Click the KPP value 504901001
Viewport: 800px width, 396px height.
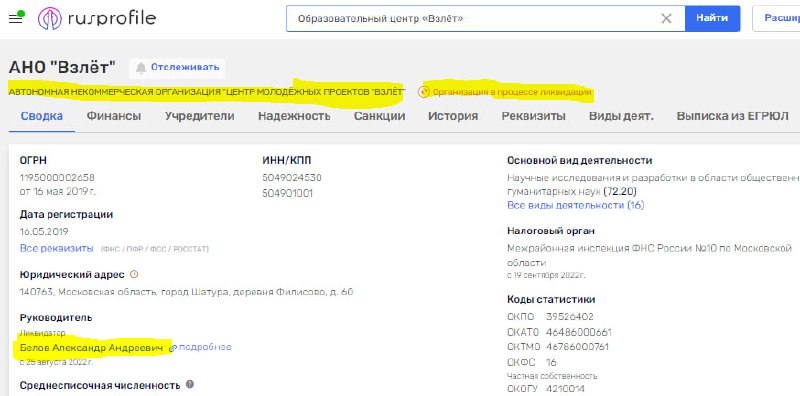click(288, 193)
